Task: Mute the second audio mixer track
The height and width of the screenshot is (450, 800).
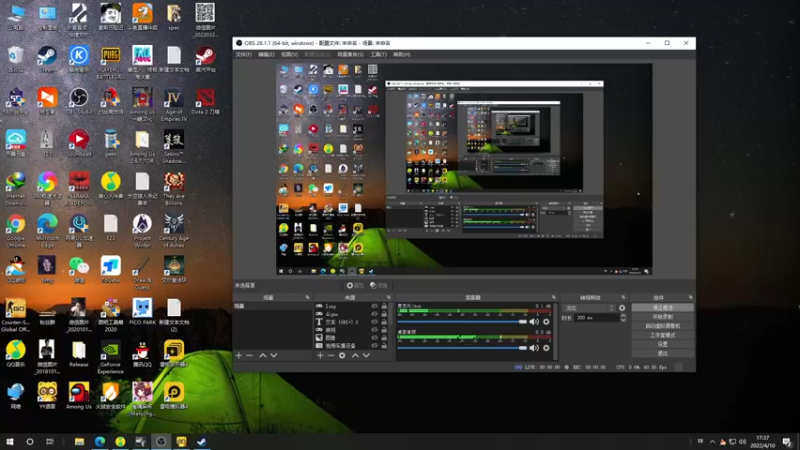Action: click(534, 347)
